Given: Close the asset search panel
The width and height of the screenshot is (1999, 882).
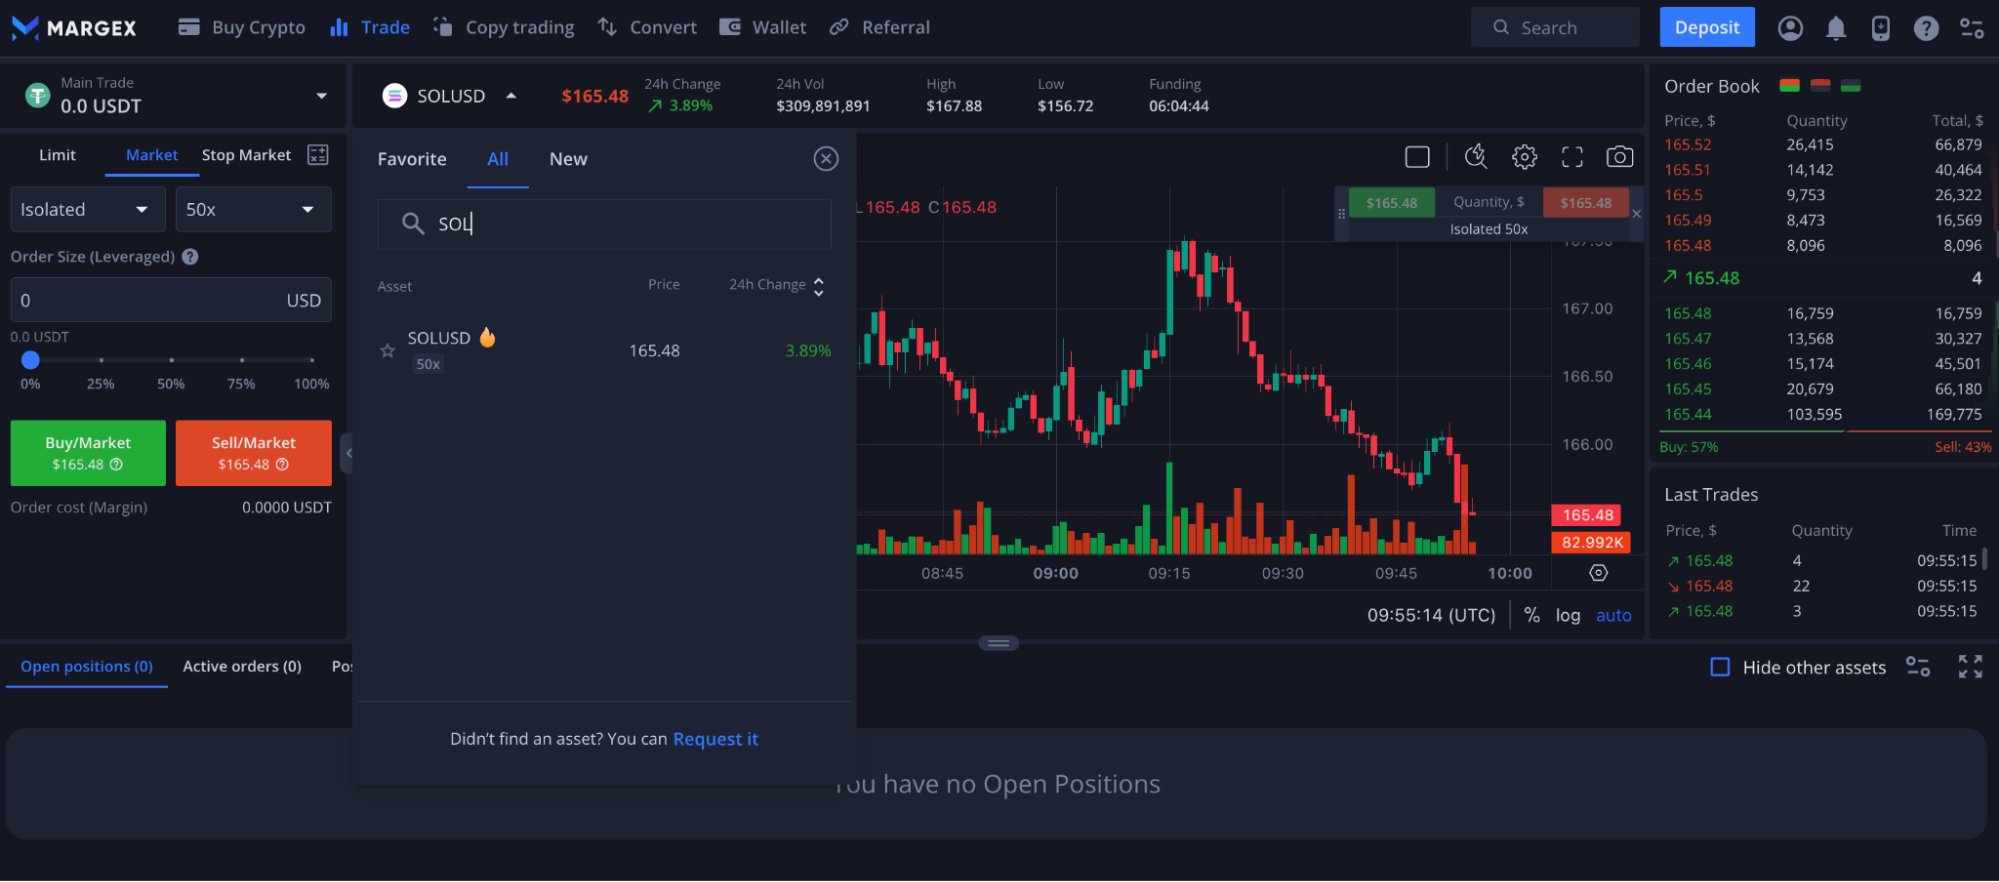Looking at the screenshot, I should [825, 159].
